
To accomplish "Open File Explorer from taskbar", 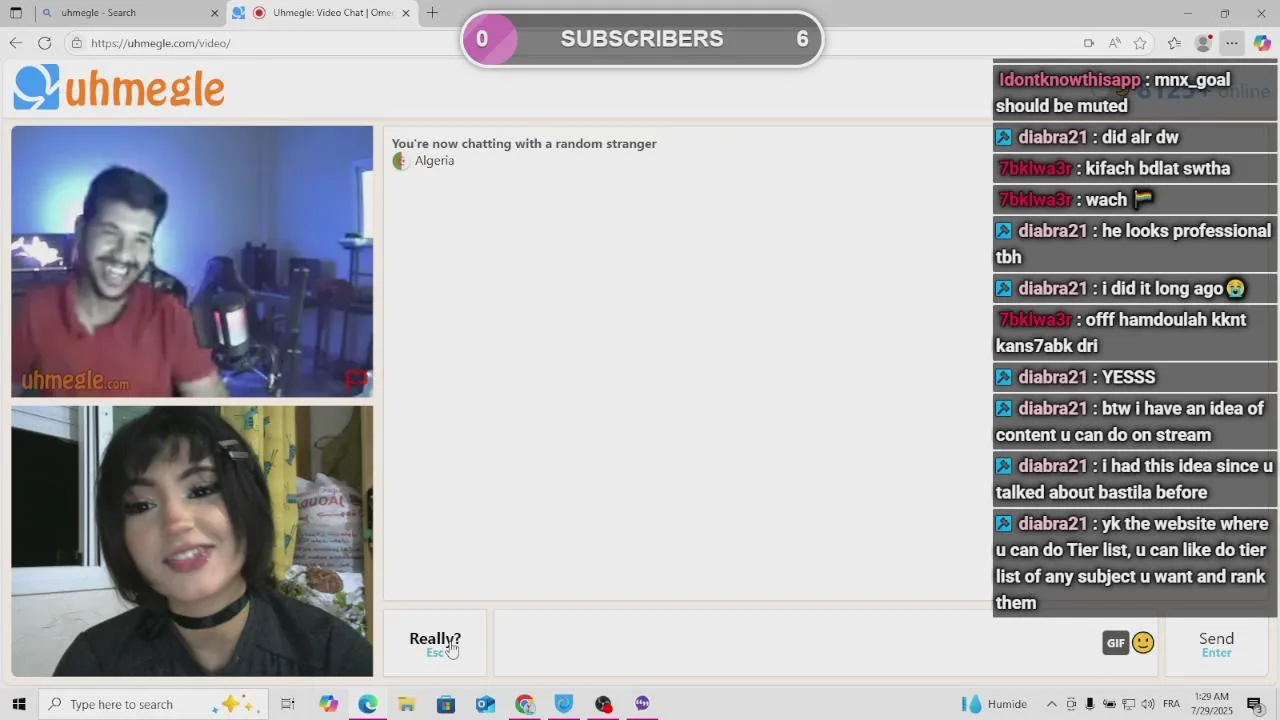I will [407, 704].
